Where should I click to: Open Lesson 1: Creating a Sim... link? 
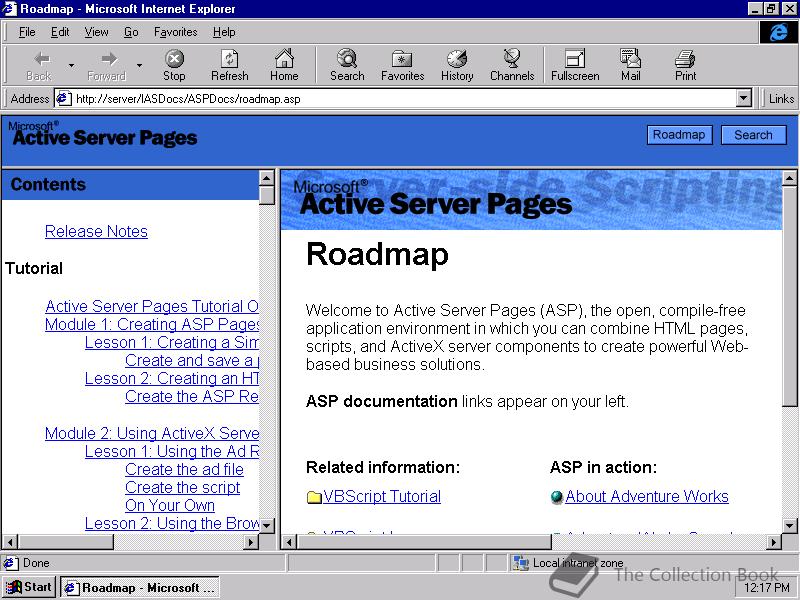click(x=172, y=342)
